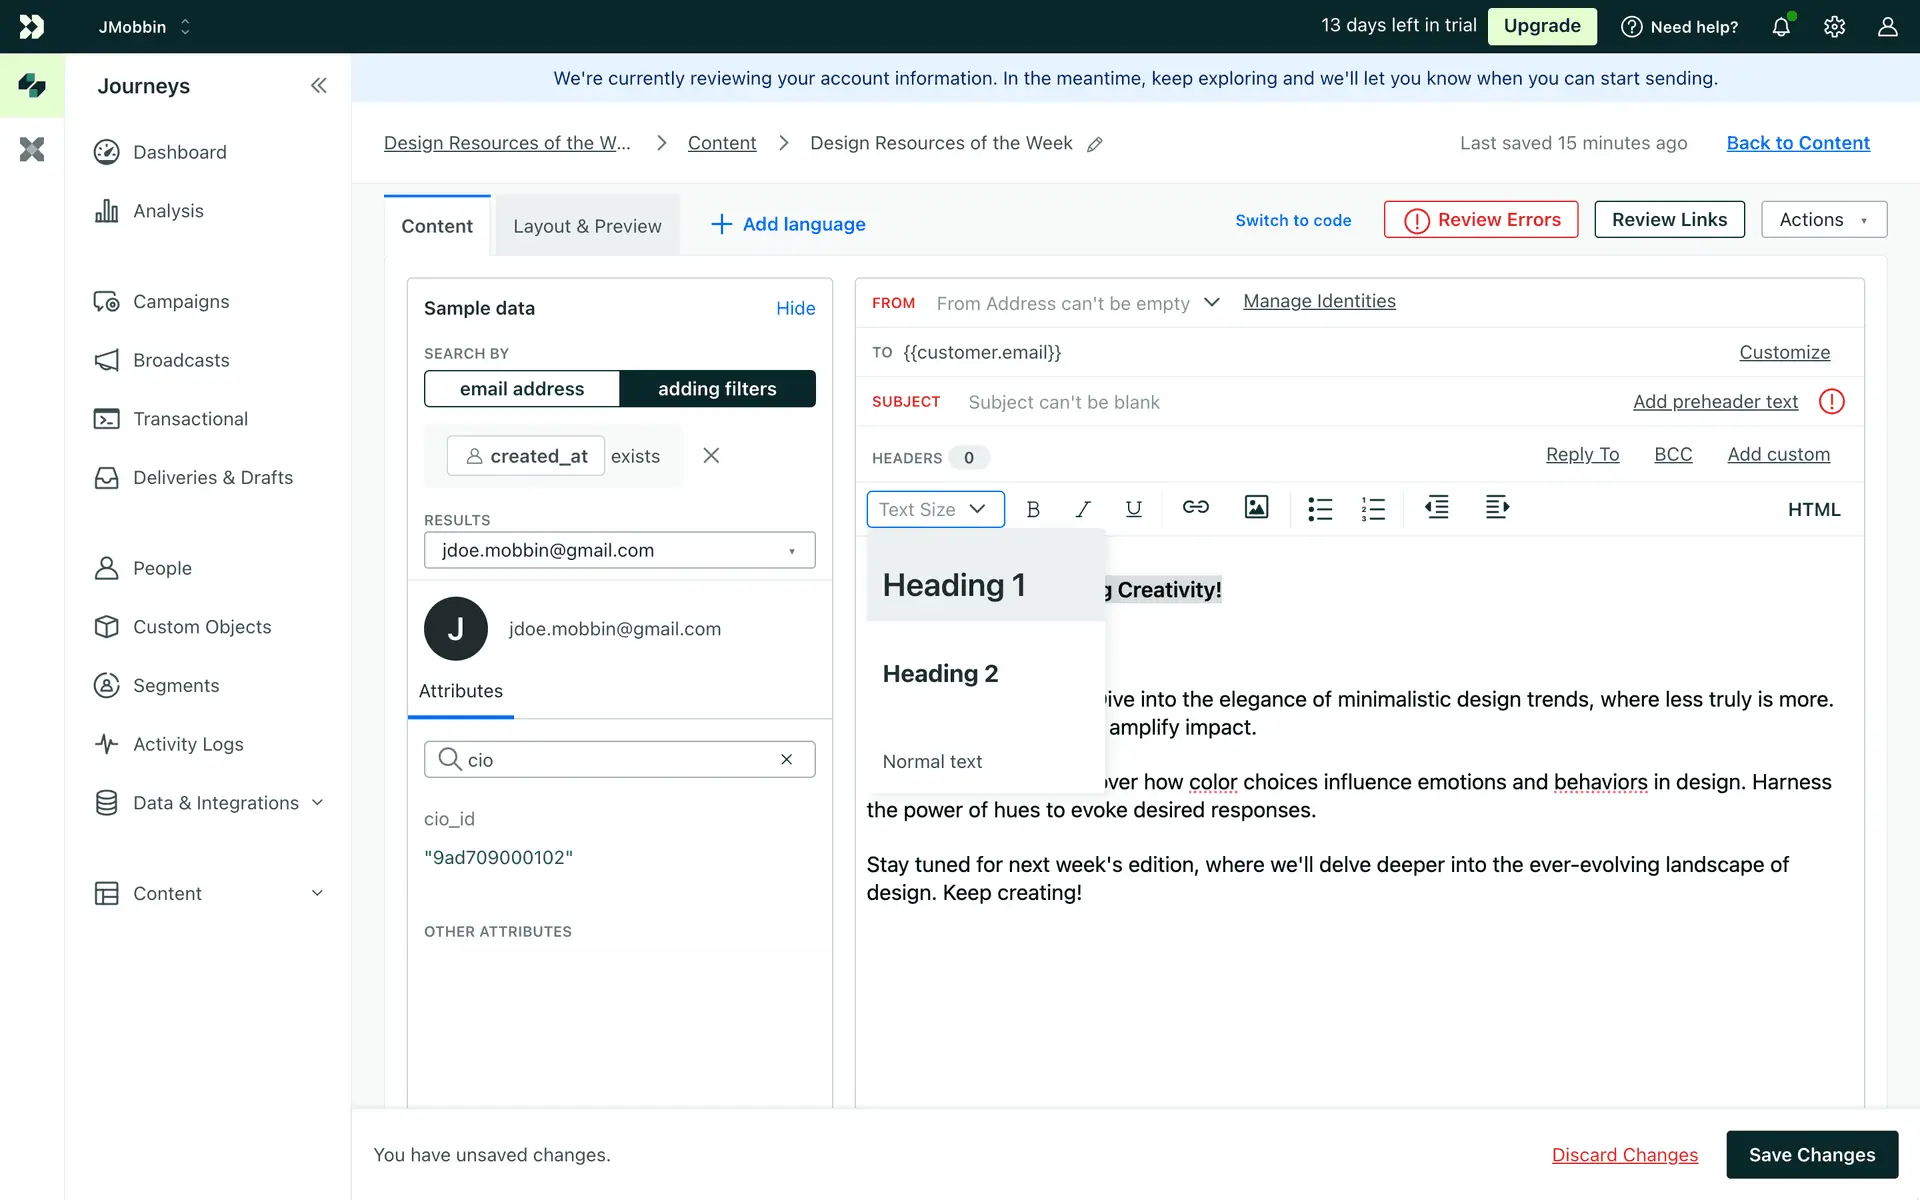This screenshot has width=1920, height=1200.
Task: Click pencil icon to rename message
Action: (1095, 144)
